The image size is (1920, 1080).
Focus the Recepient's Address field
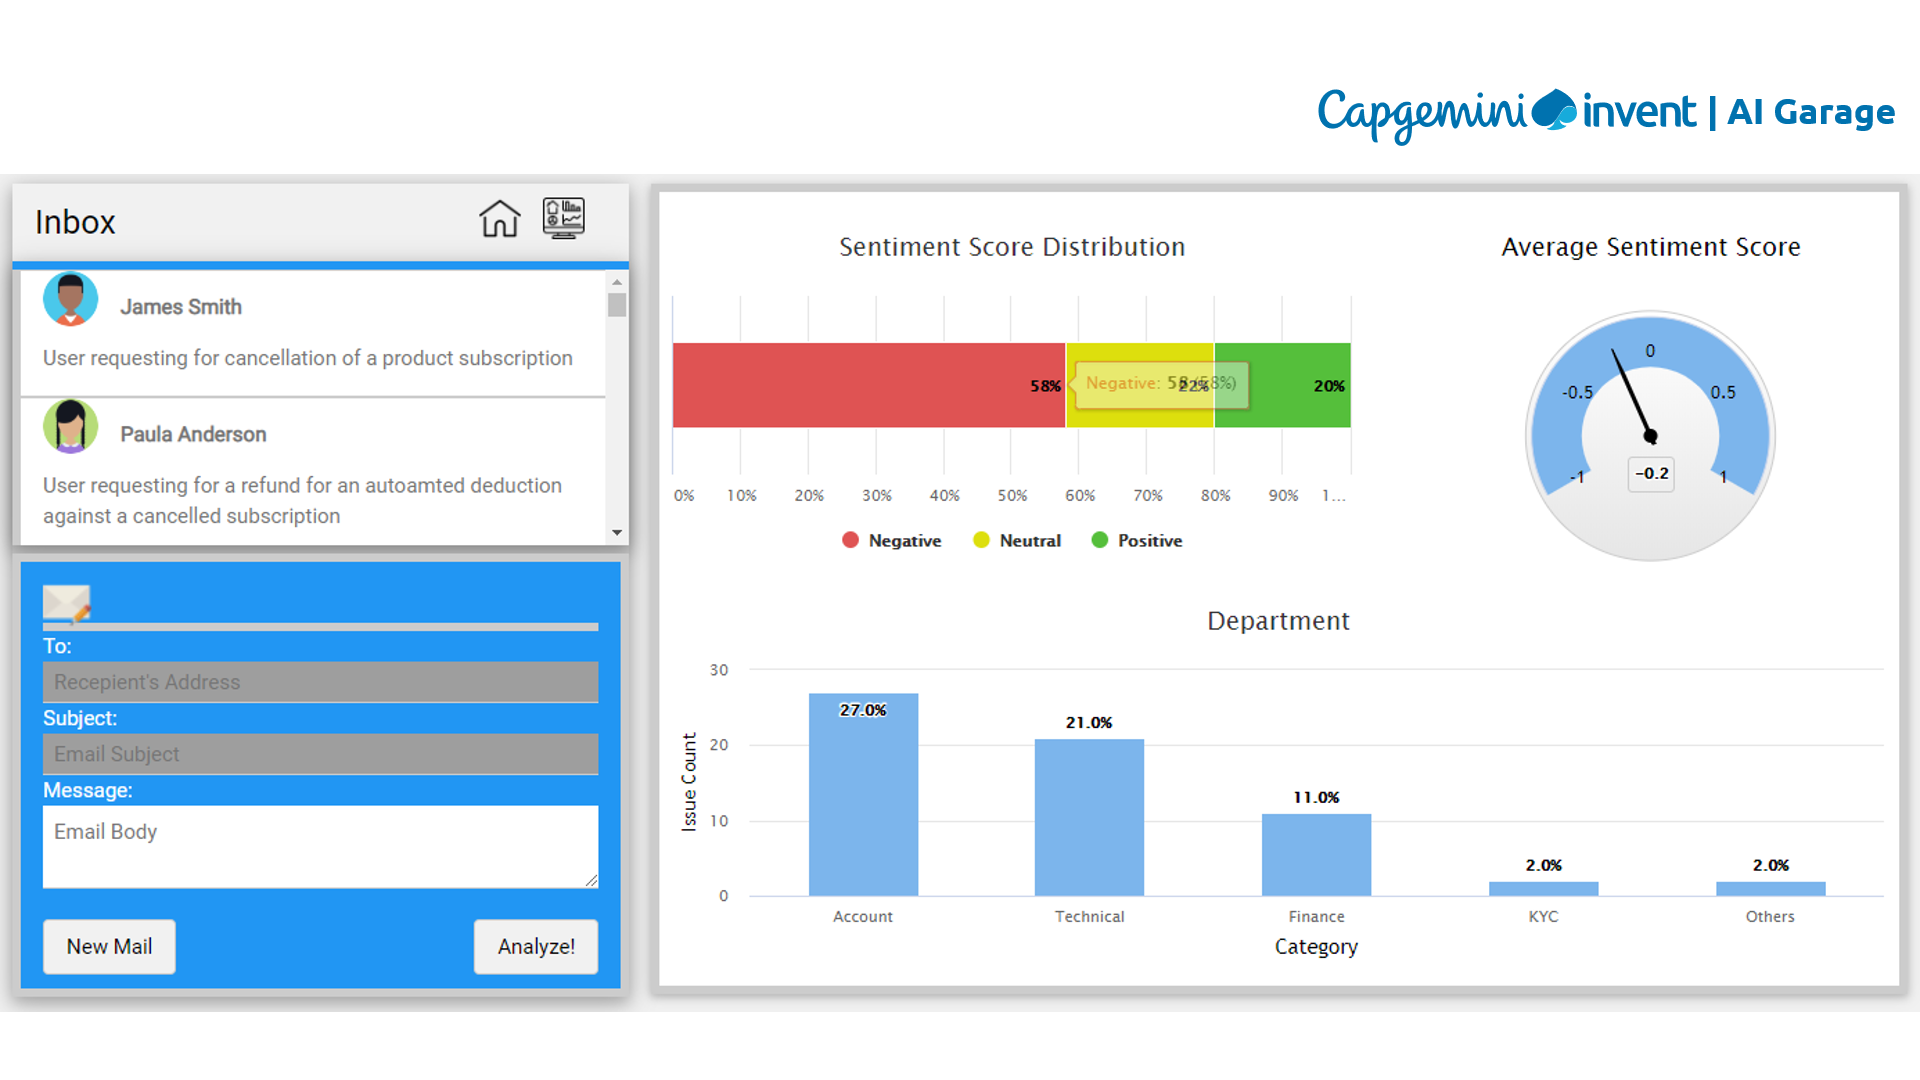click(320, 682)
